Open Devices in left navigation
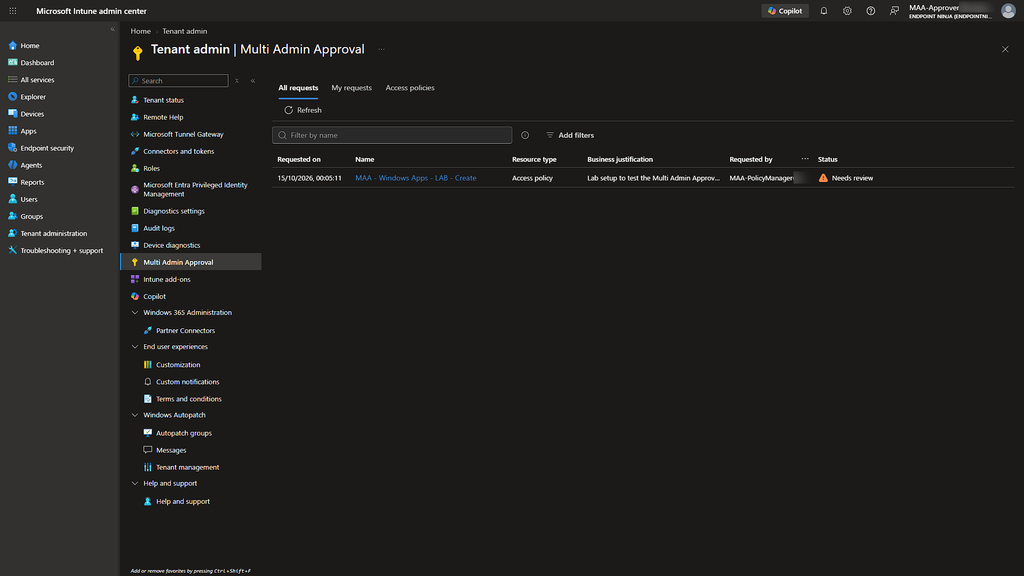Screen dimensions: 1024x576 pyautogui.click(x=32, y=114)
